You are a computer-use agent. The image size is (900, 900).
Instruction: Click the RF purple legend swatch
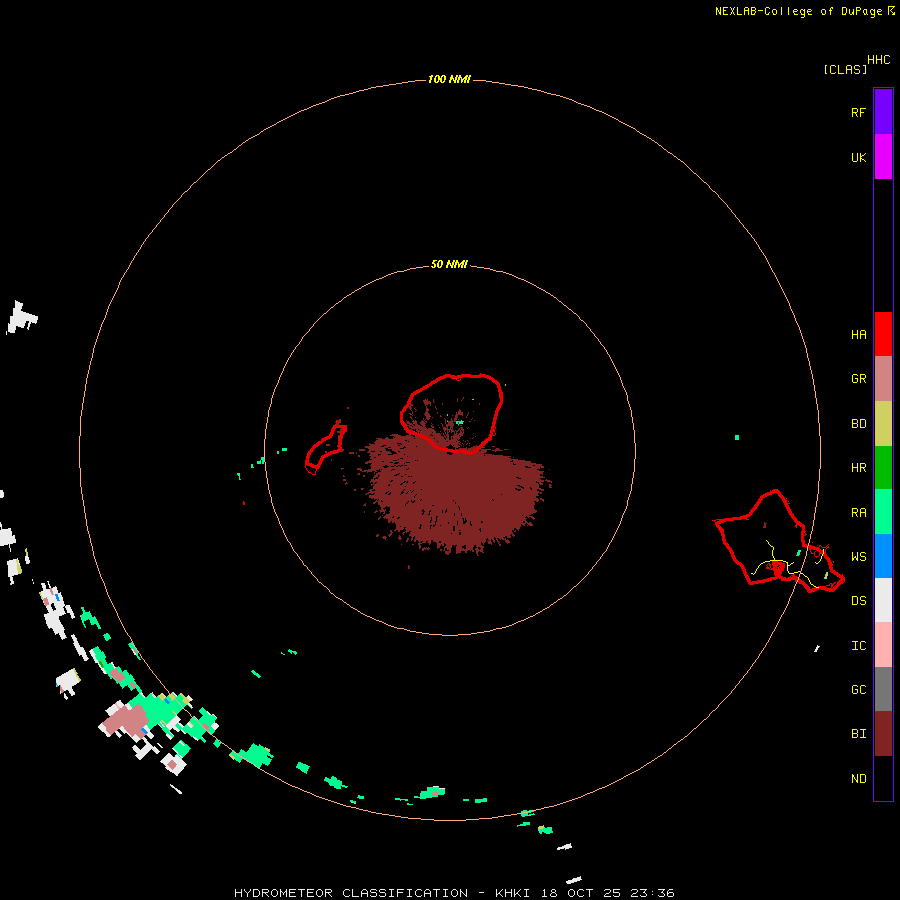pyautogui.click(x=883, y=112)
